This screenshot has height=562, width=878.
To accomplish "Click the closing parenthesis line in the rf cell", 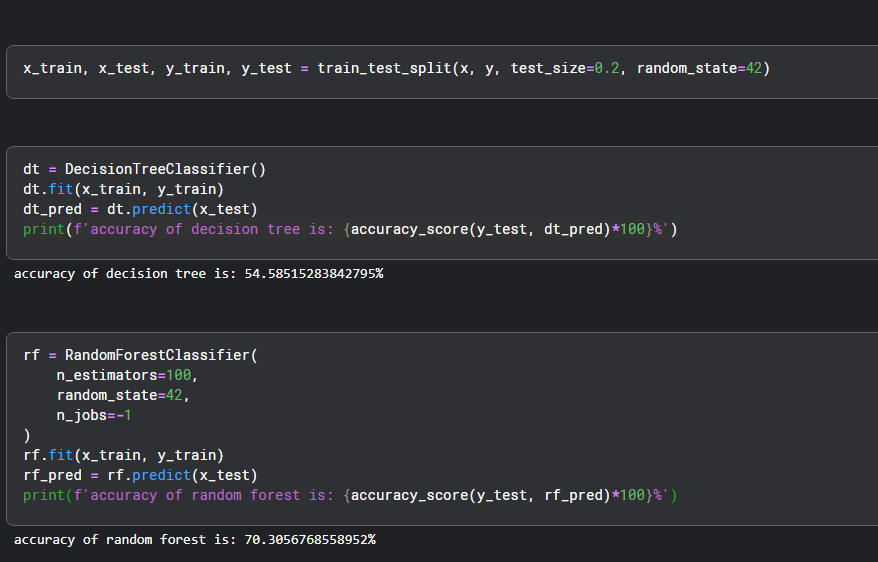I will (27, 435).
